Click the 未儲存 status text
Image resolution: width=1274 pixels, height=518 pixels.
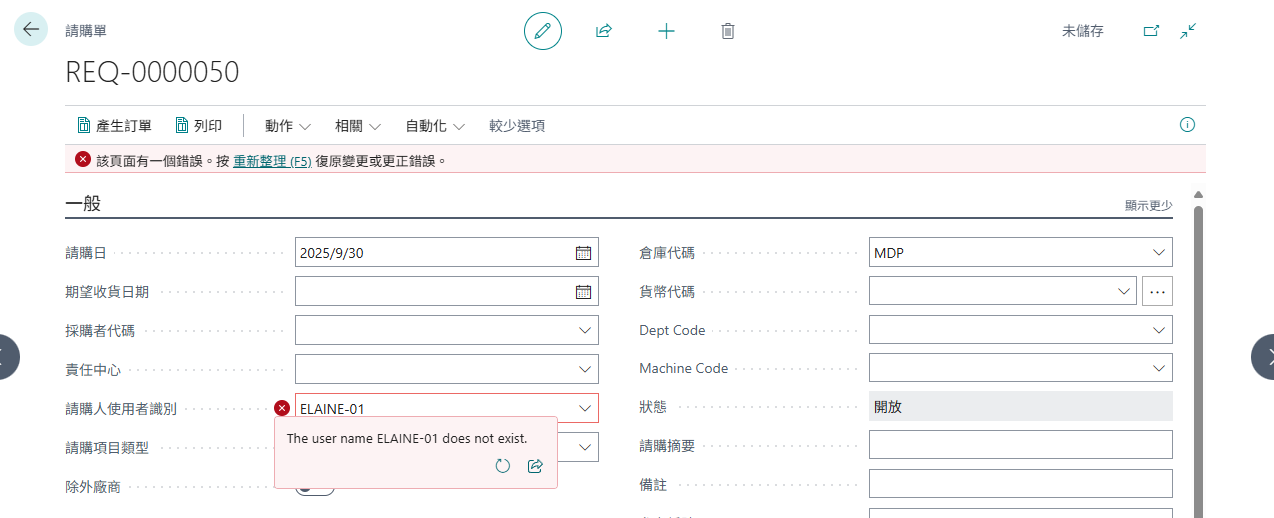click(x=1083, y=31)
